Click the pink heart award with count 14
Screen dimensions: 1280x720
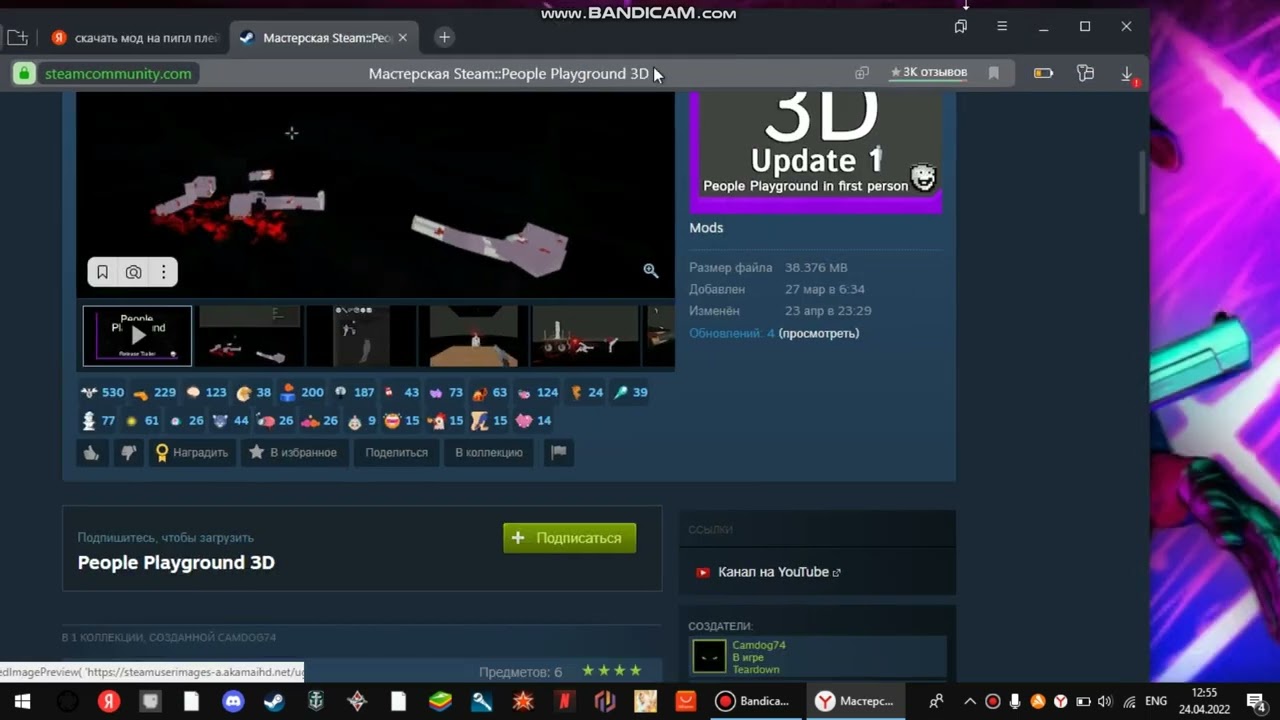[x=533, y=421]
